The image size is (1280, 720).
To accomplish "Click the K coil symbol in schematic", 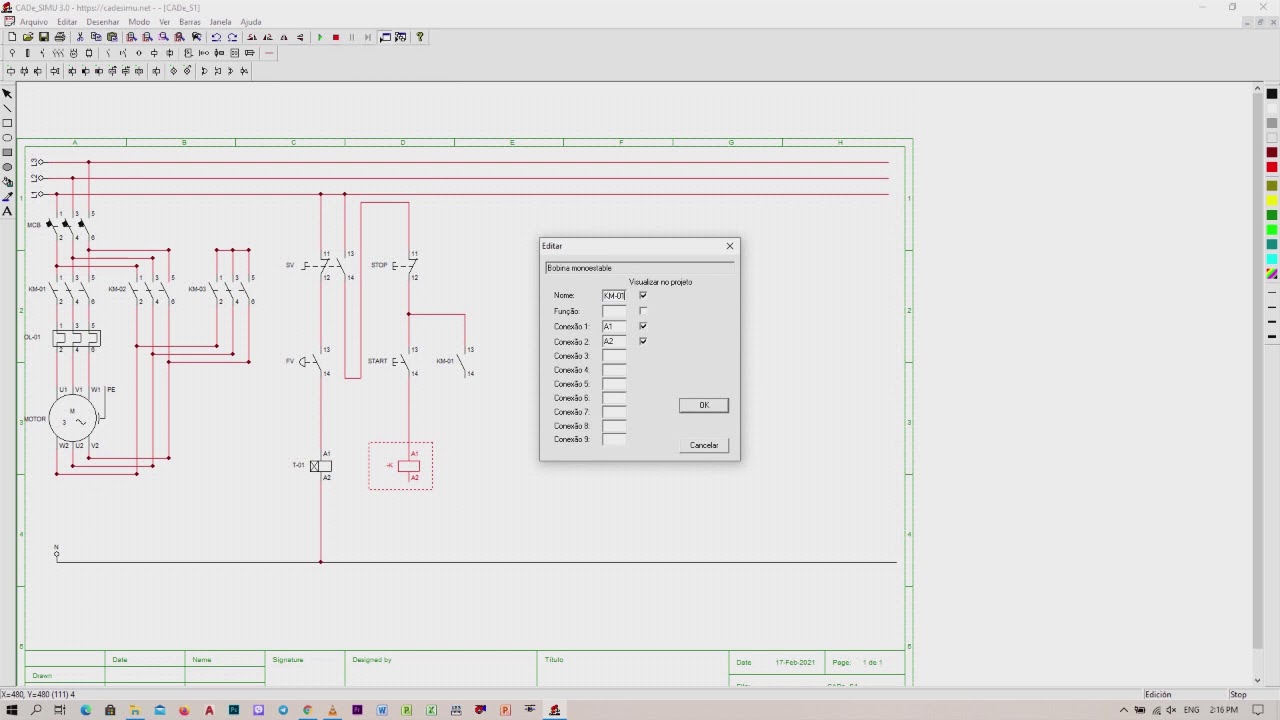I will point(408,466).
